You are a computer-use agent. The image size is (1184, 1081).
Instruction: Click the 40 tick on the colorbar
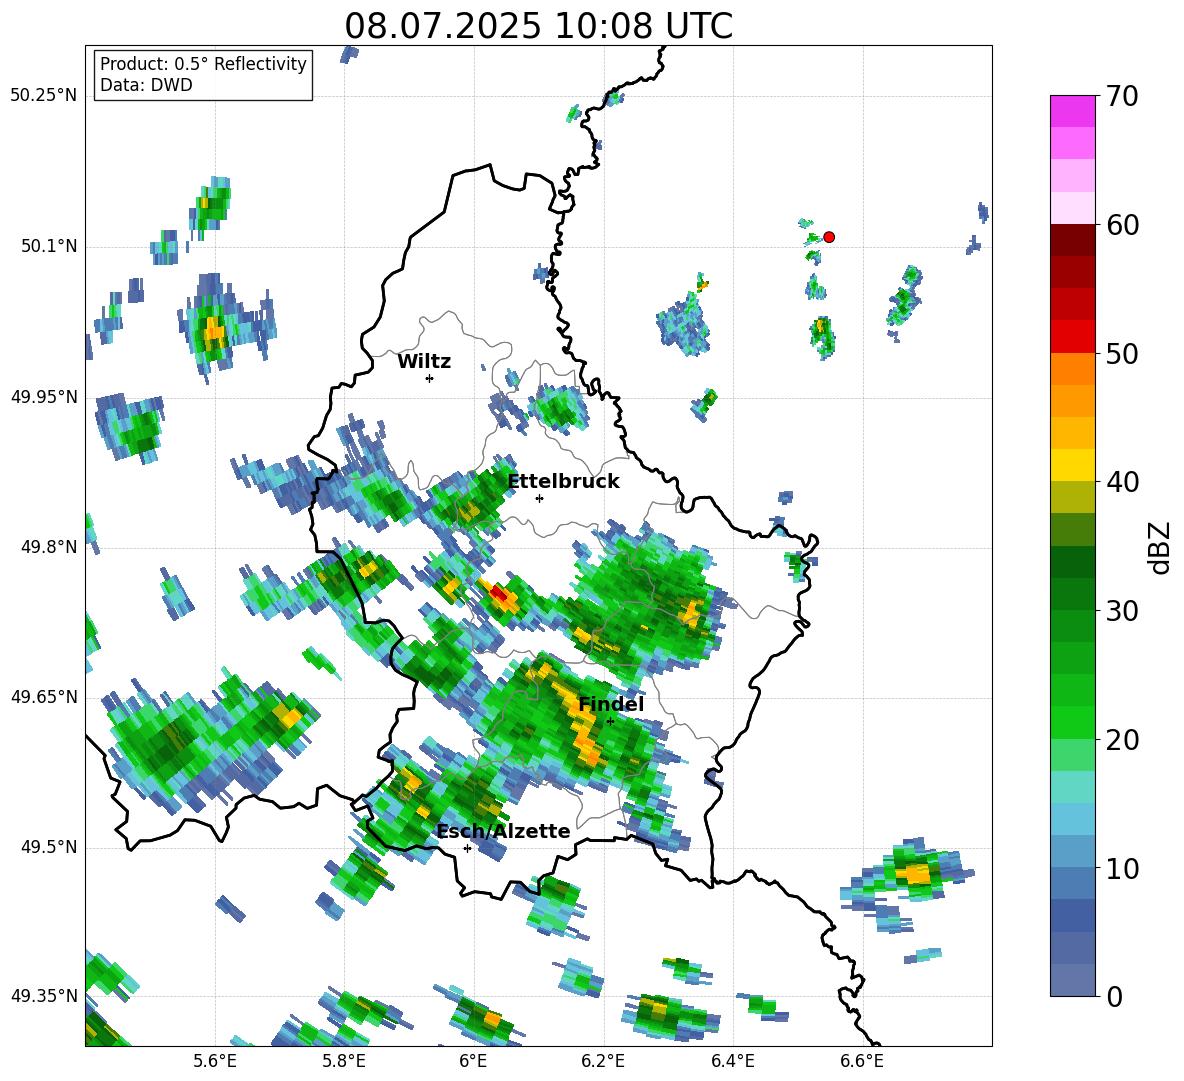click(x=1123, y=482)
